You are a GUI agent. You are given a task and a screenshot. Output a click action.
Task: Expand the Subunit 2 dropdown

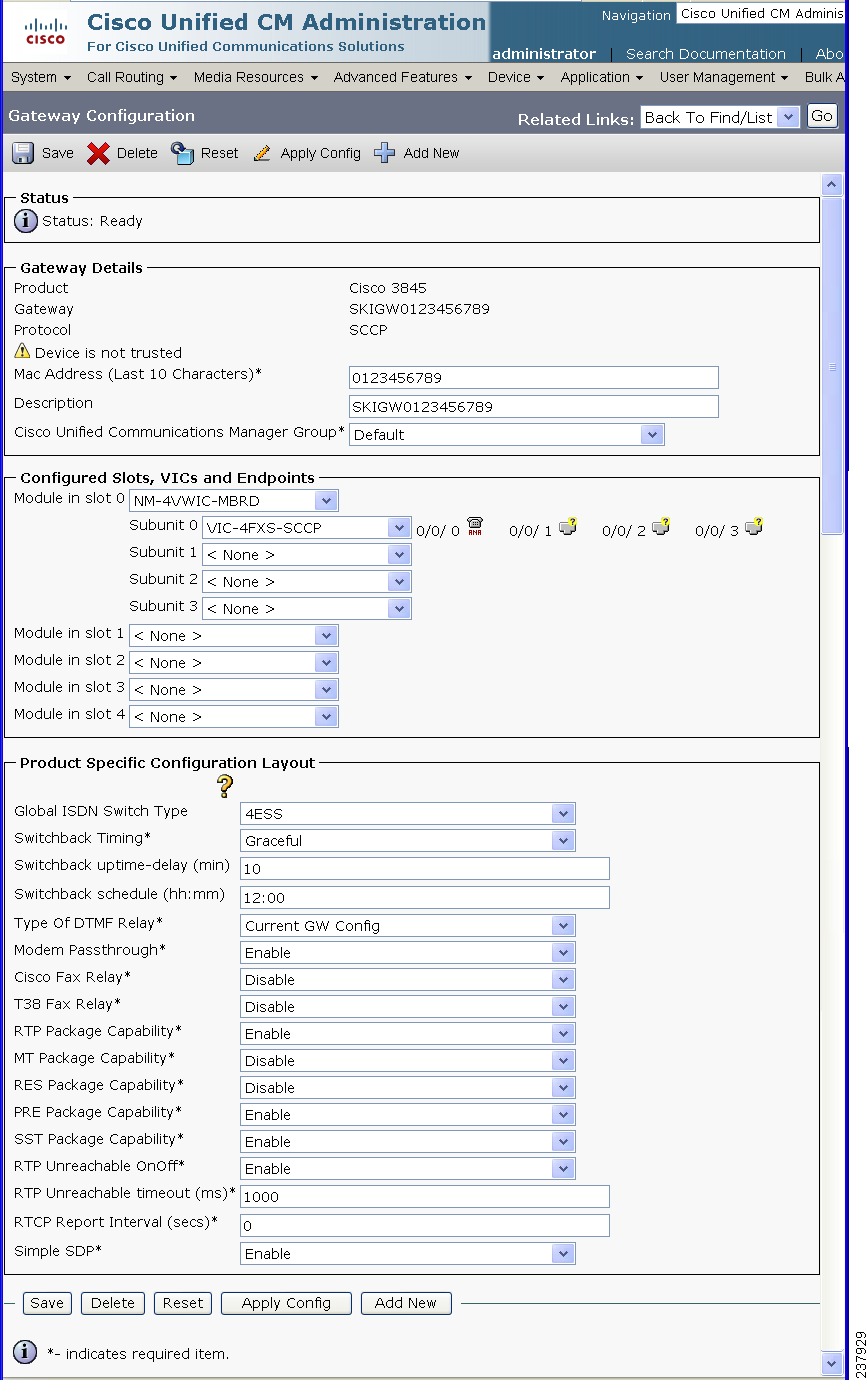click(399, 581)
